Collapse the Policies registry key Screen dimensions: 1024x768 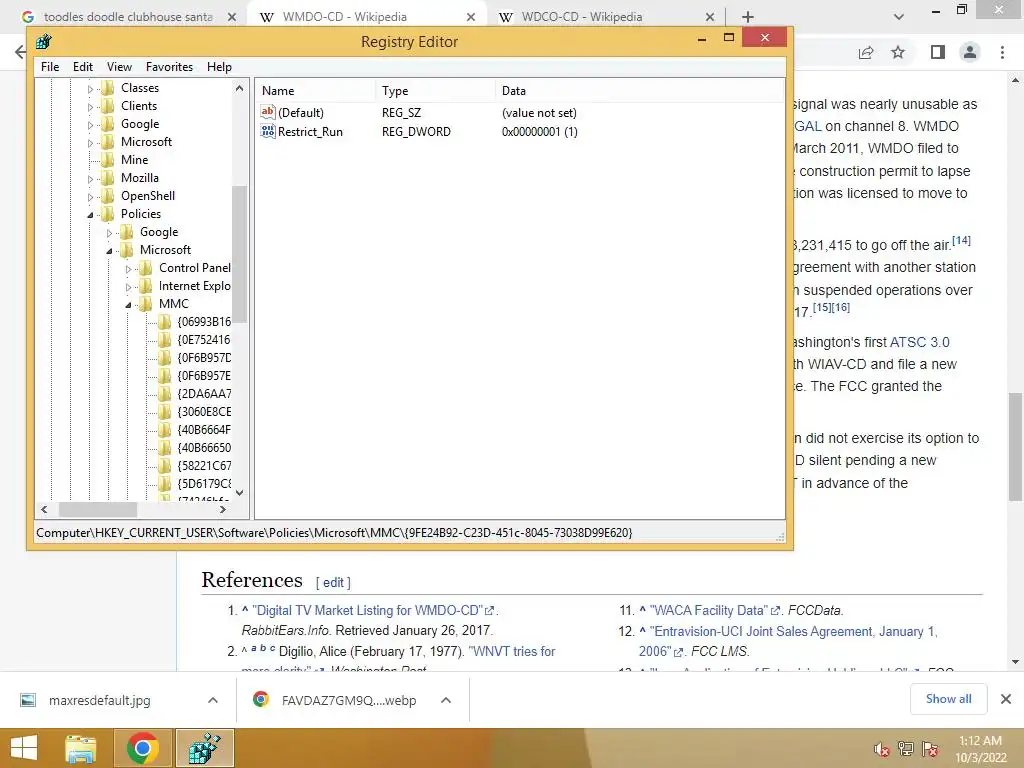click(90, 214)
